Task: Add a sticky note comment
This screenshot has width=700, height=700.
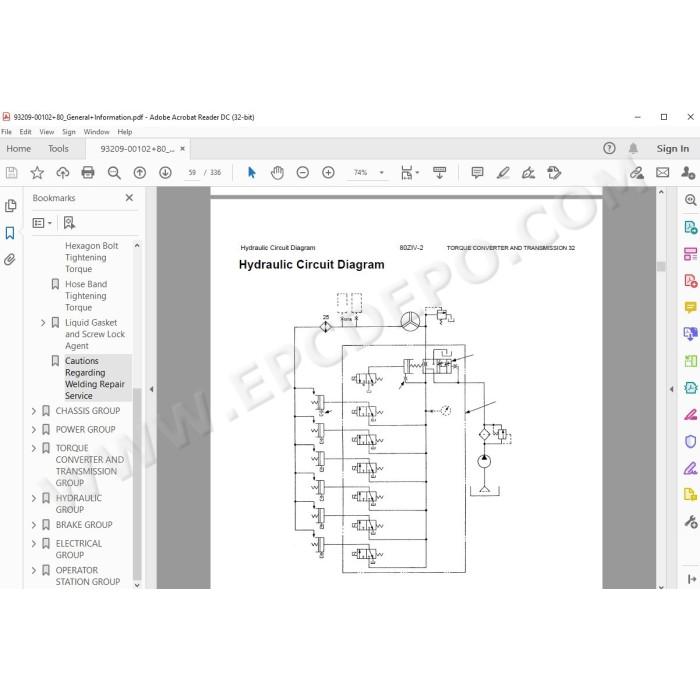Action: coord(477,173)
